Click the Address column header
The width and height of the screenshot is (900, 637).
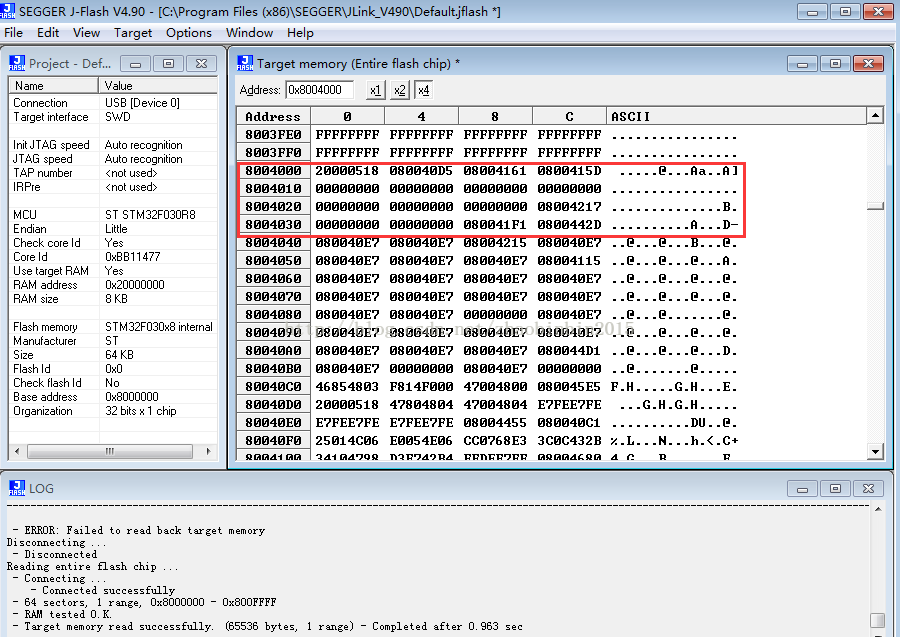click(273, 116)
